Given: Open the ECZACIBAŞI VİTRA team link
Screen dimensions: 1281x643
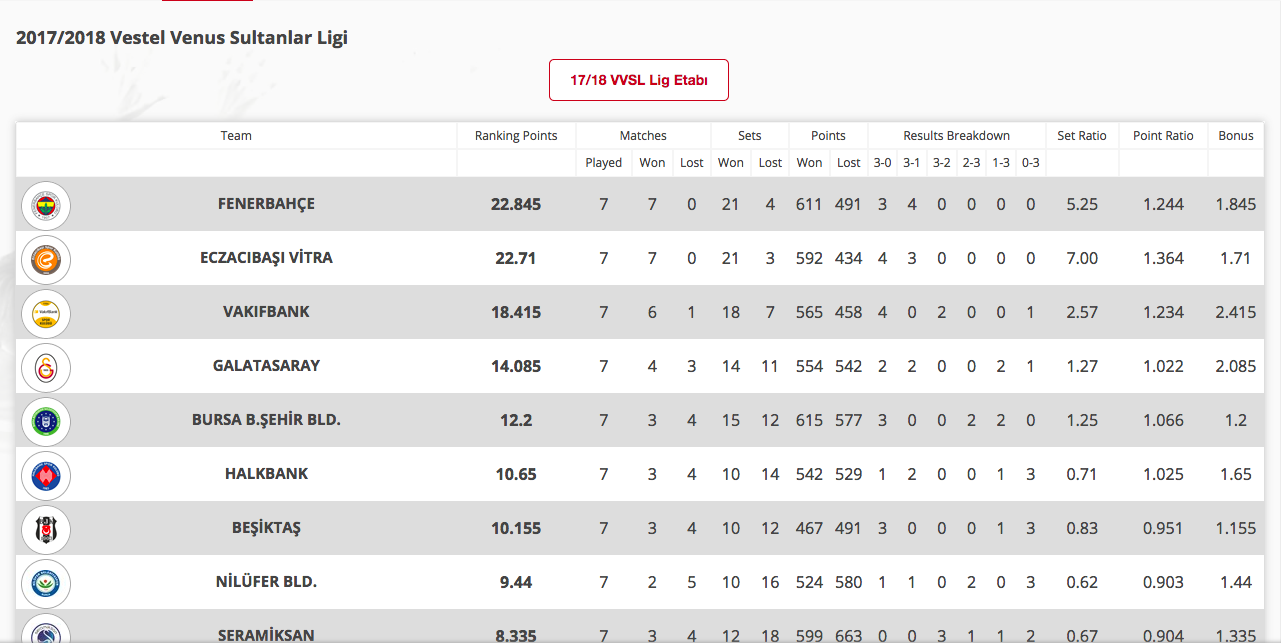Looking at the screenshot, I should coord(266,258).
